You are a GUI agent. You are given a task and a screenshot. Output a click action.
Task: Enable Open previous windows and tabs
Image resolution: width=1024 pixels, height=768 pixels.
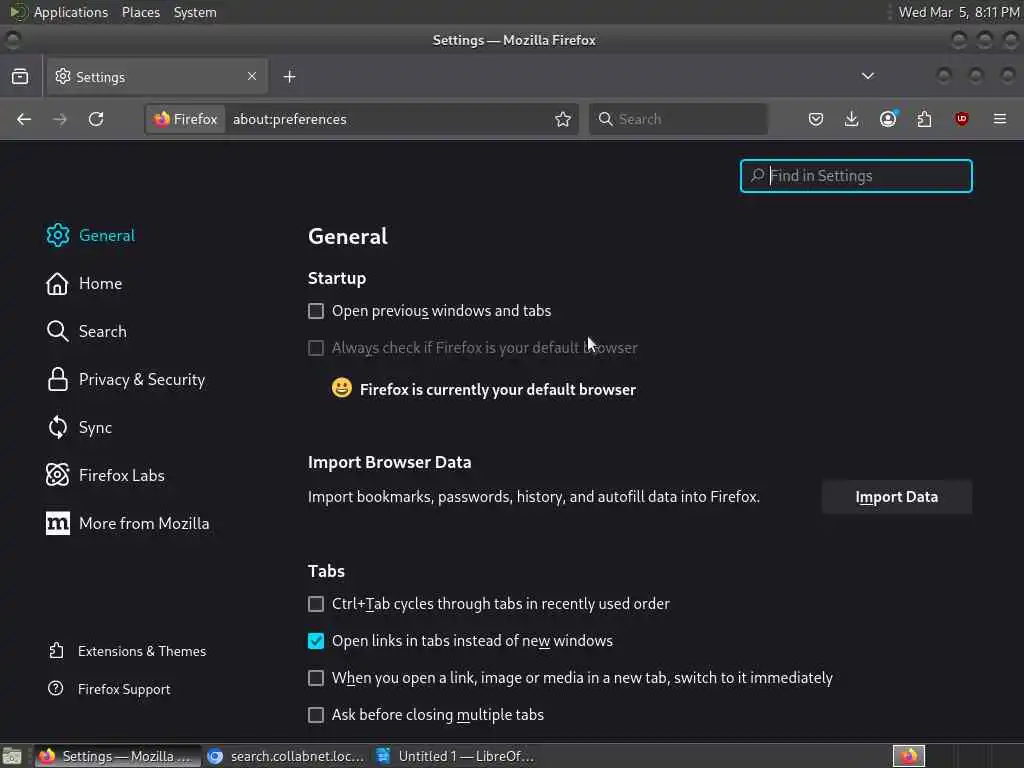[x=316, y=311]
